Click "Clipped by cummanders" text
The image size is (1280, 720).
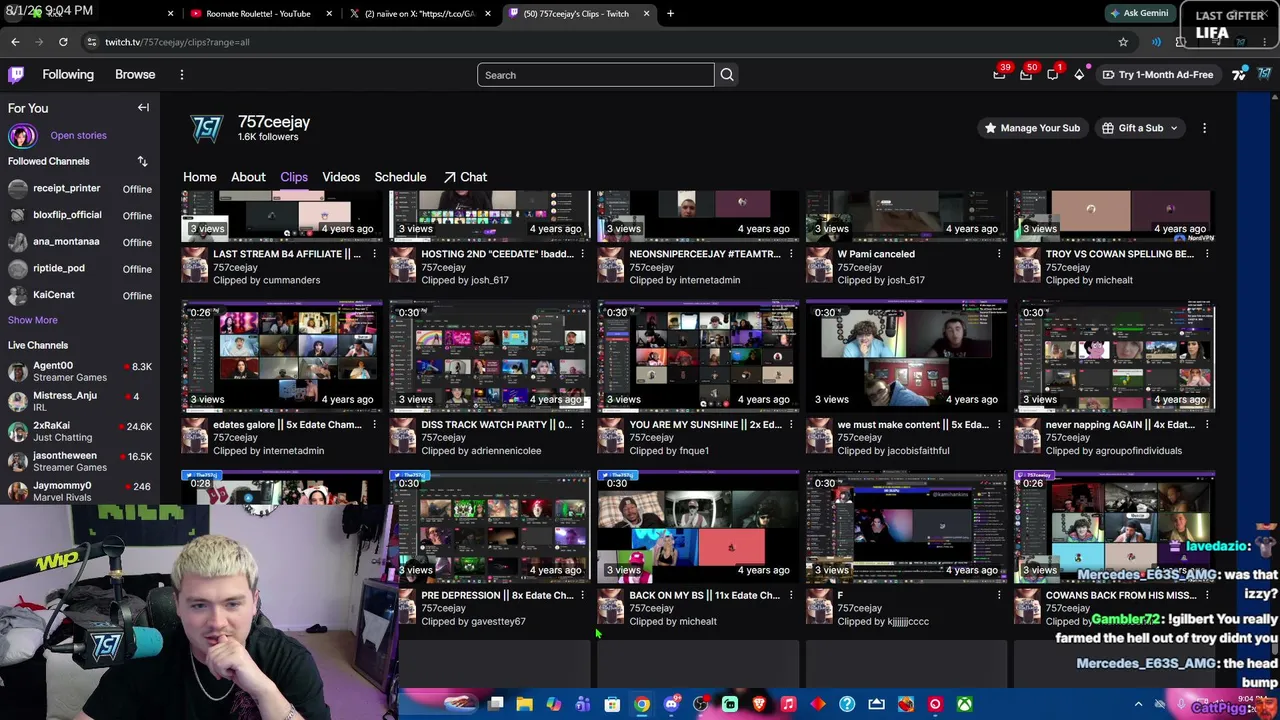267,280
